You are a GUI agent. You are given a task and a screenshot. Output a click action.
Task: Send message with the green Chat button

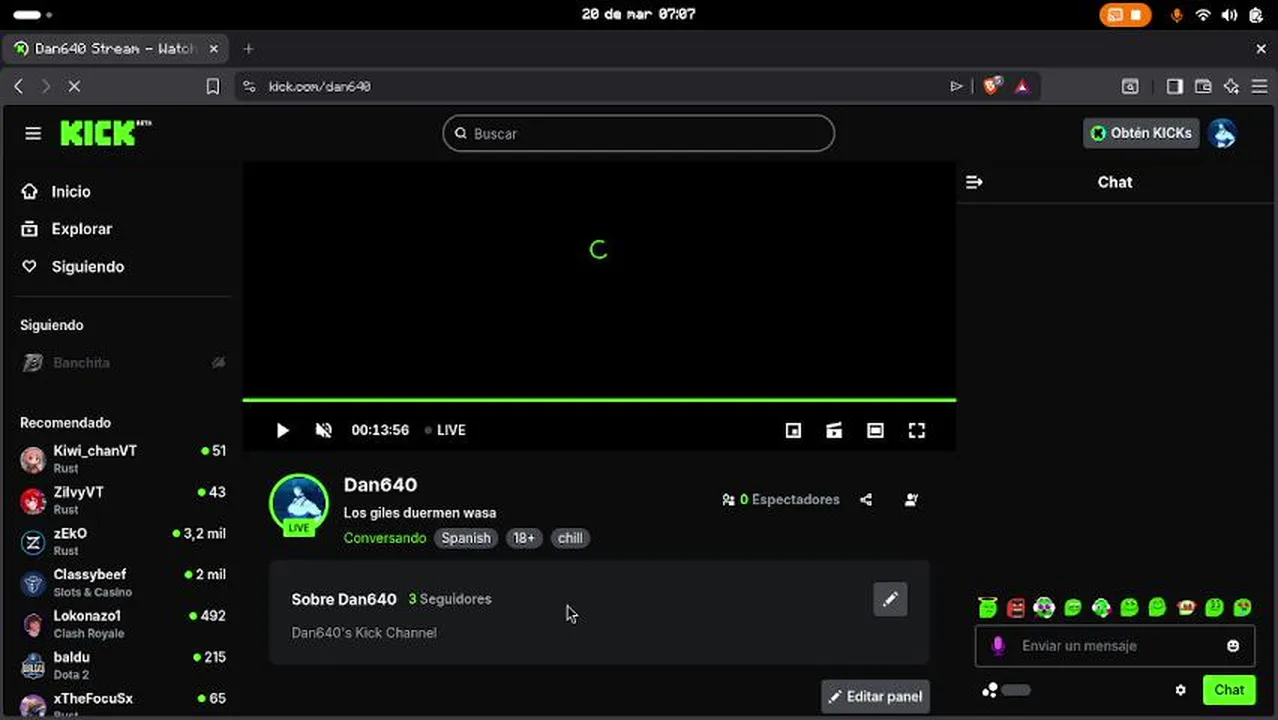coord(1229,690)
